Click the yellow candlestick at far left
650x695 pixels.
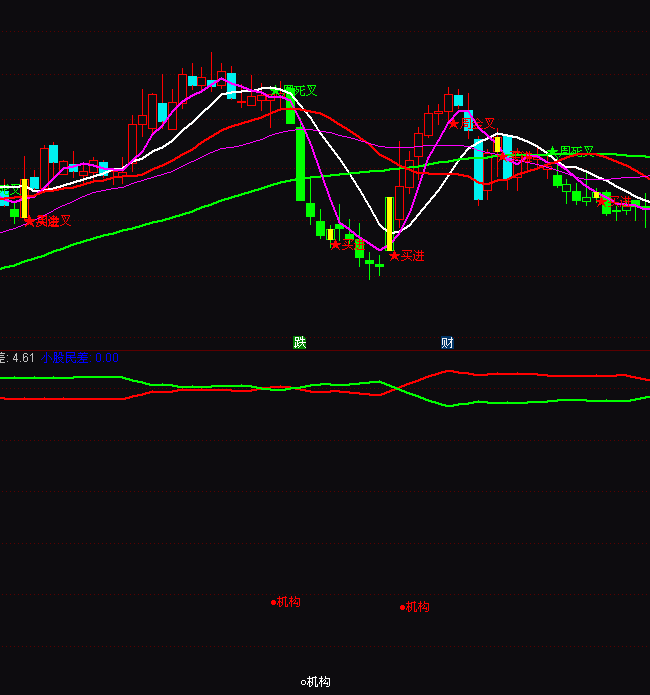click(24, 198)
